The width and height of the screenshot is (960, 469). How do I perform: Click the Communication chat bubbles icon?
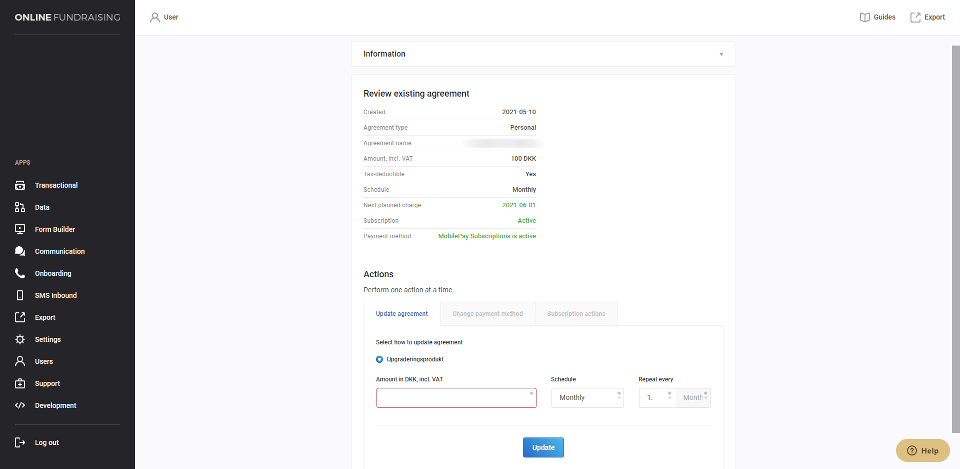point(20,252)
